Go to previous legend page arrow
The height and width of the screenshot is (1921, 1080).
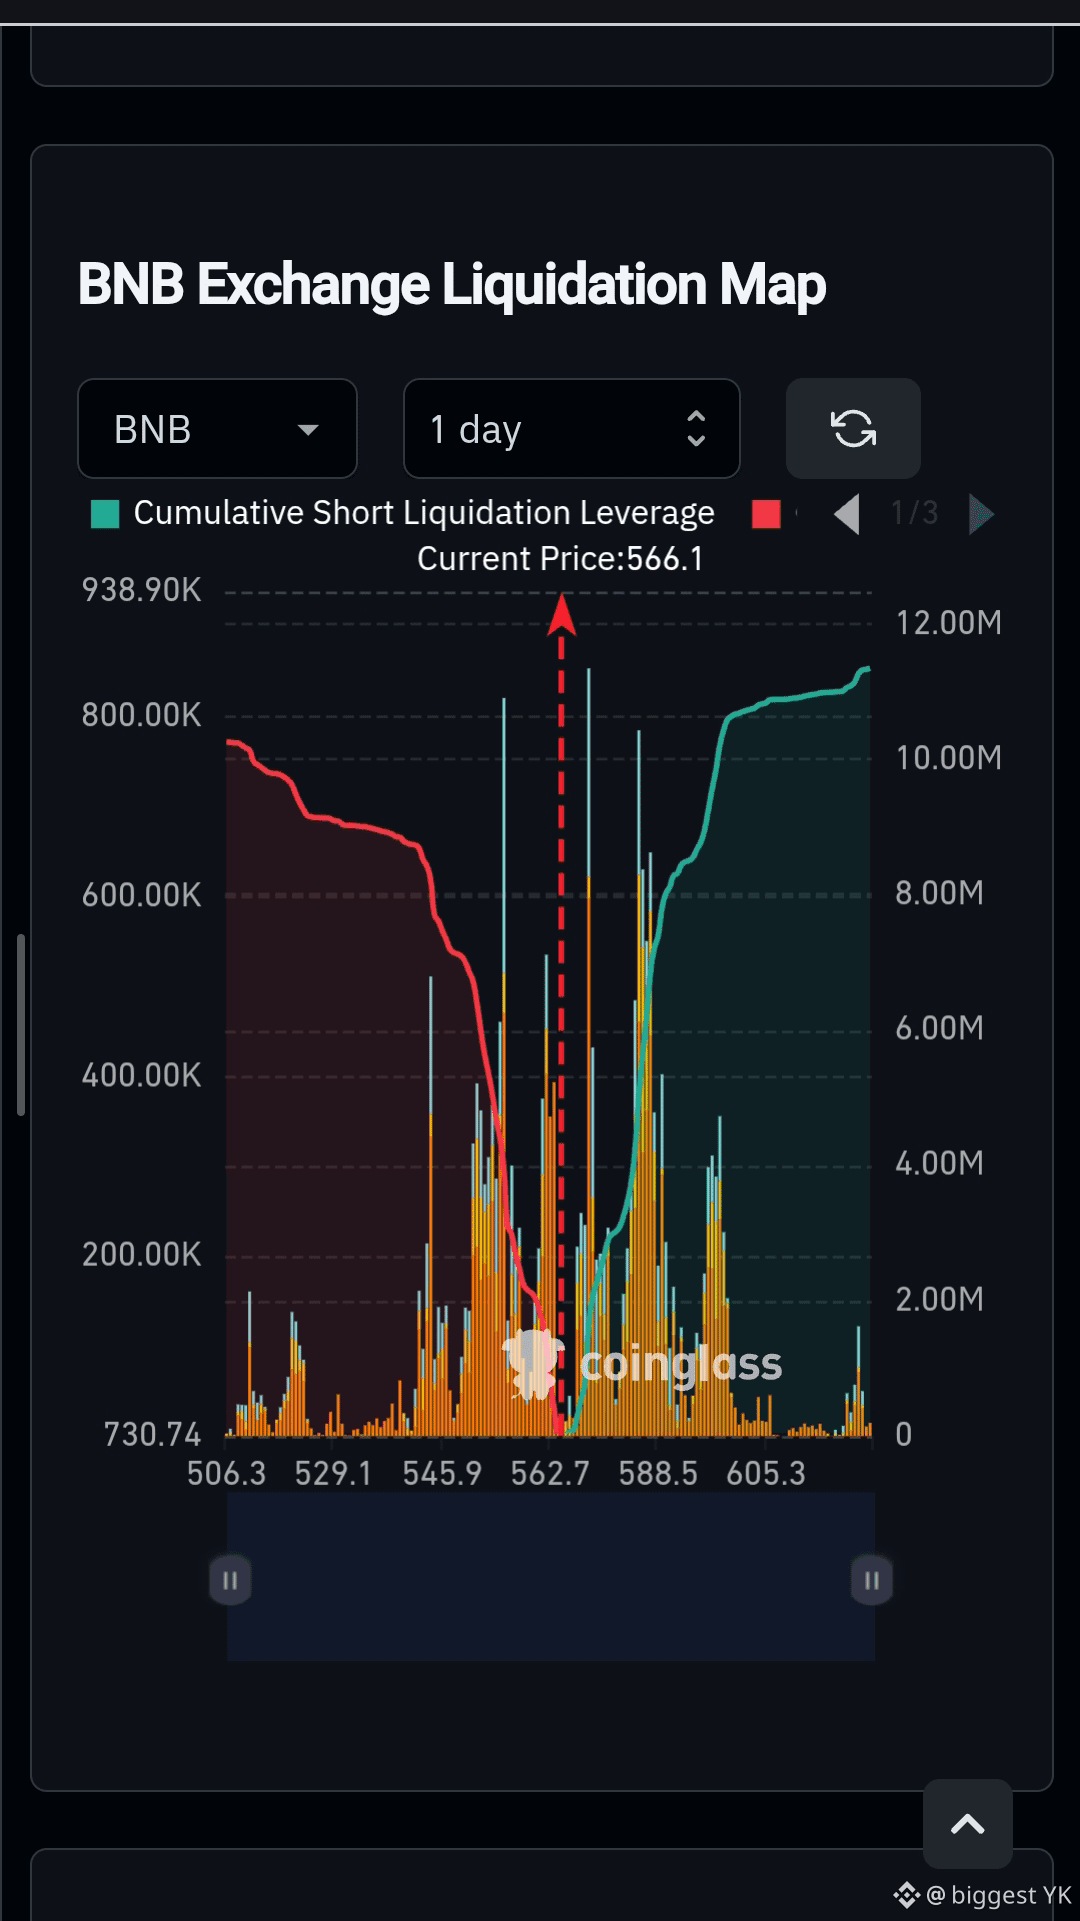[847, 515]
